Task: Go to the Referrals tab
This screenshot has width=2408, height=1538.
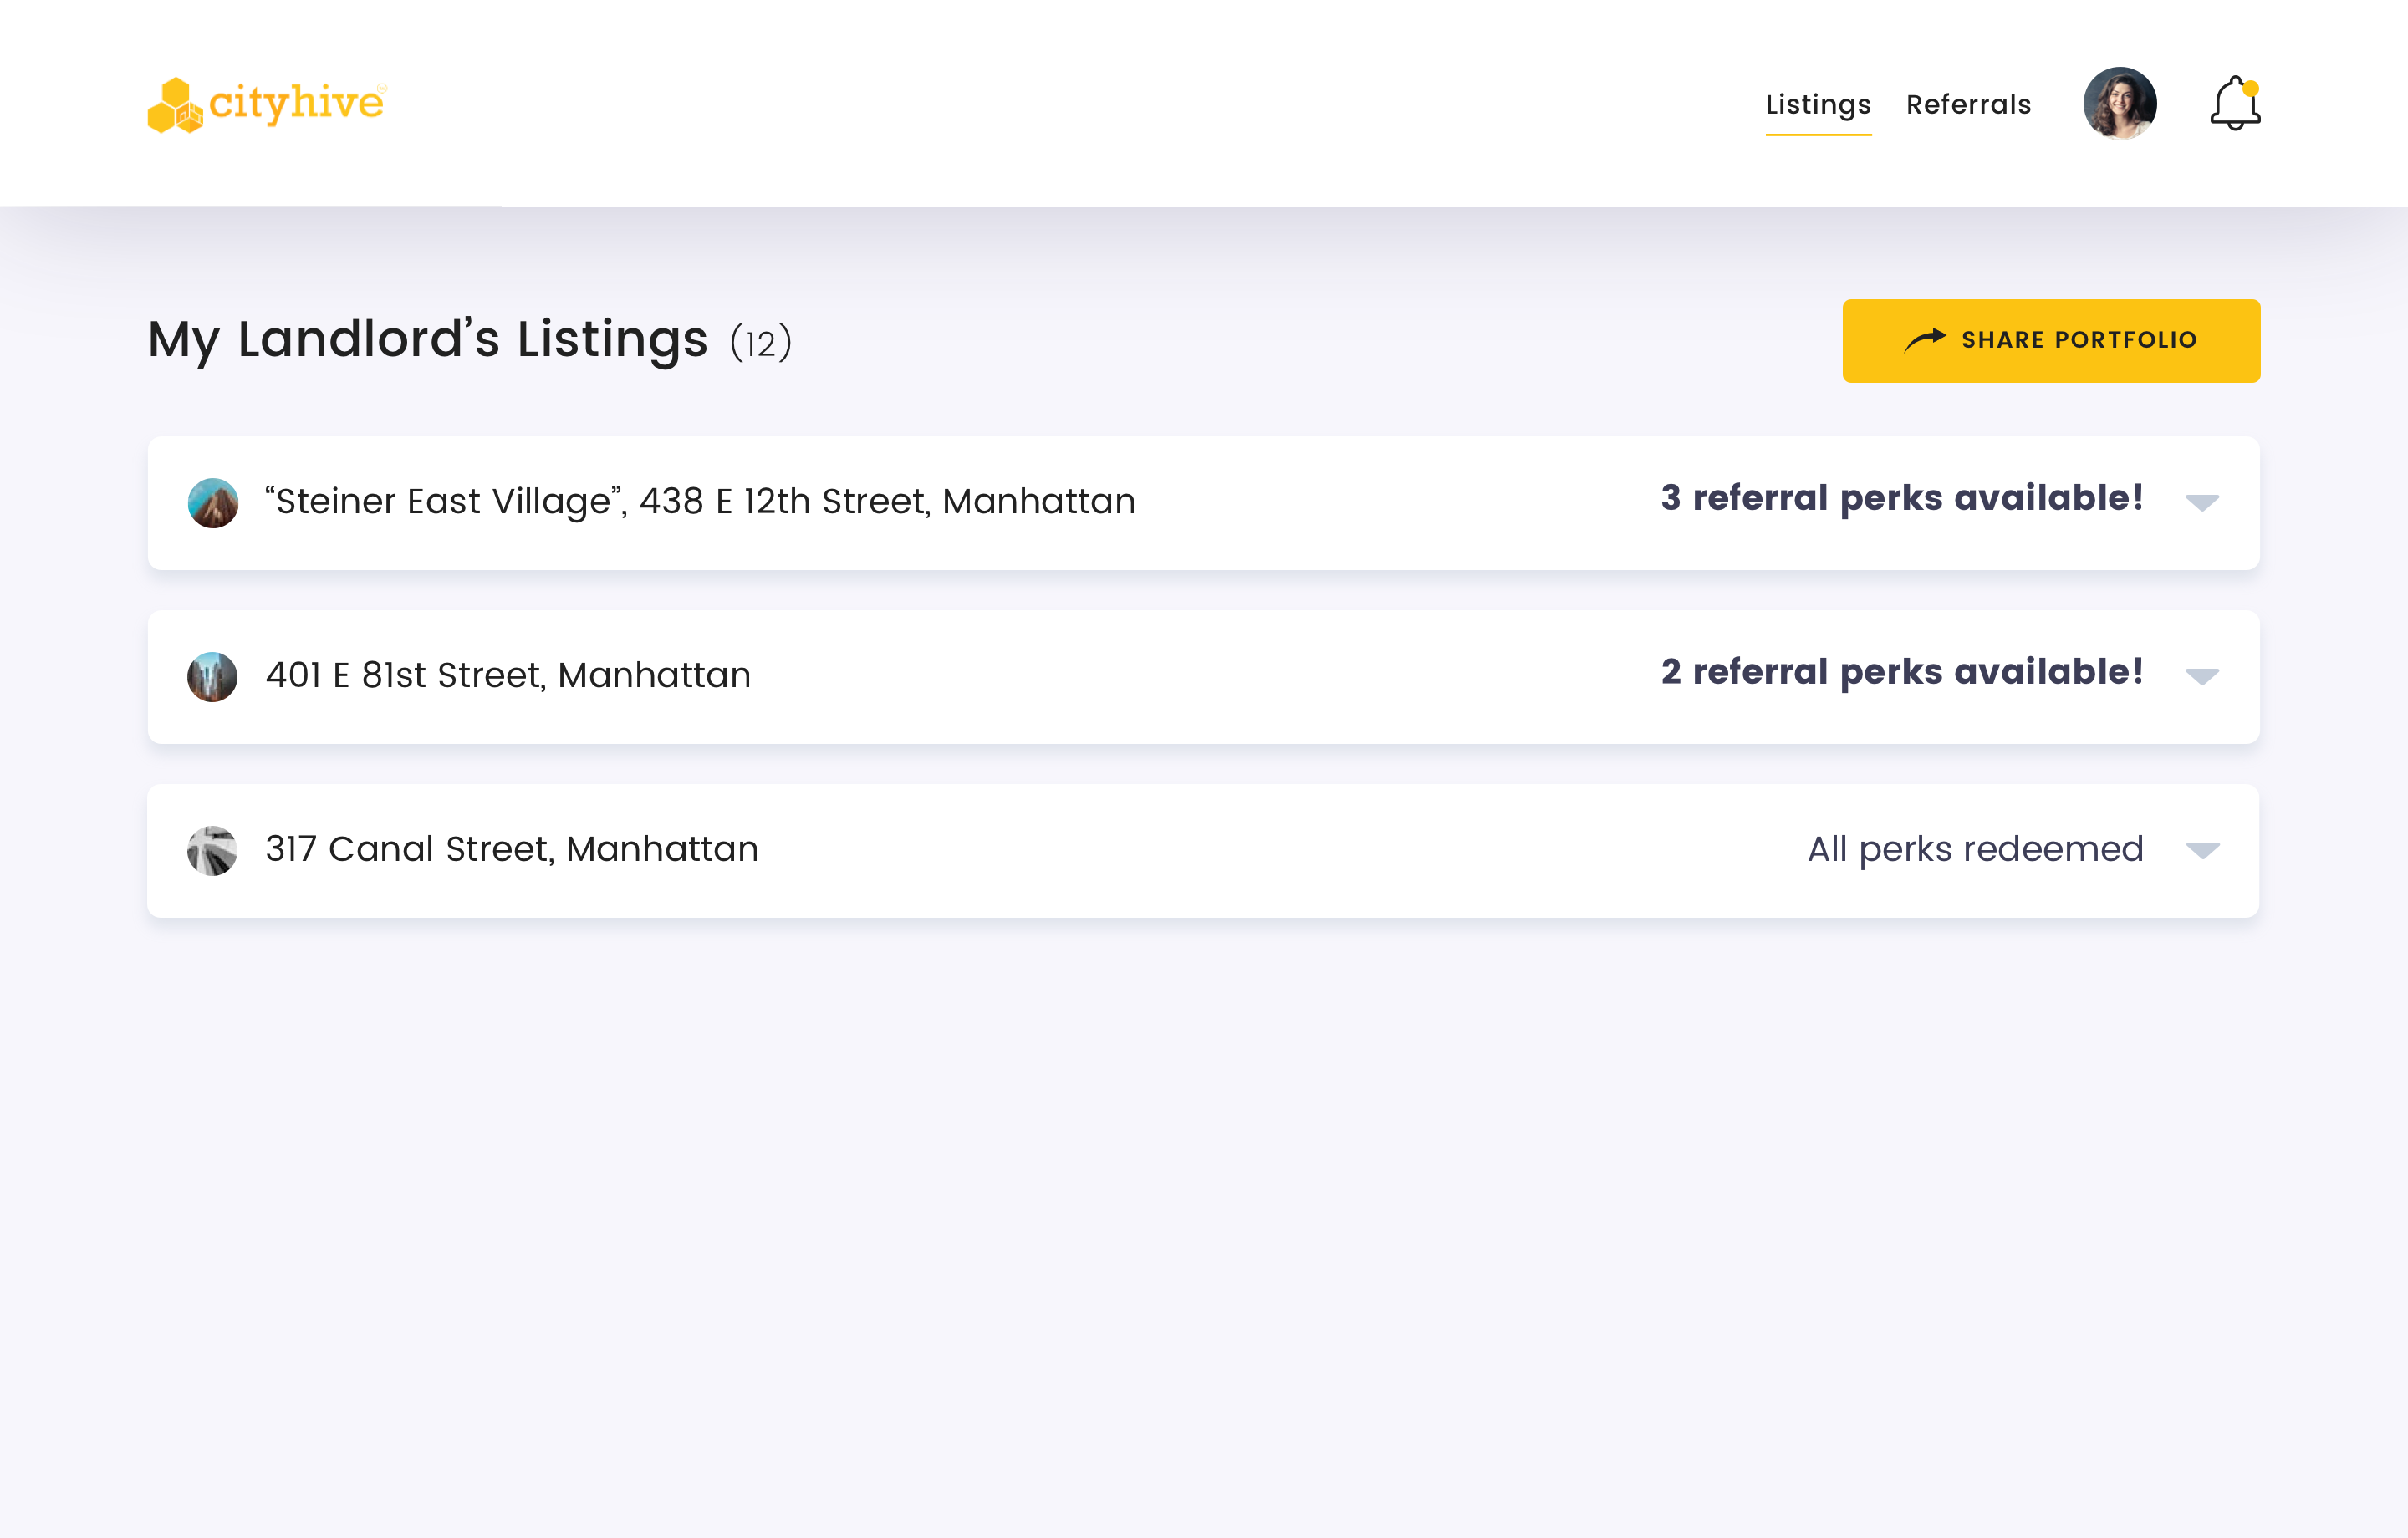Action: [x=1968, y=105]
